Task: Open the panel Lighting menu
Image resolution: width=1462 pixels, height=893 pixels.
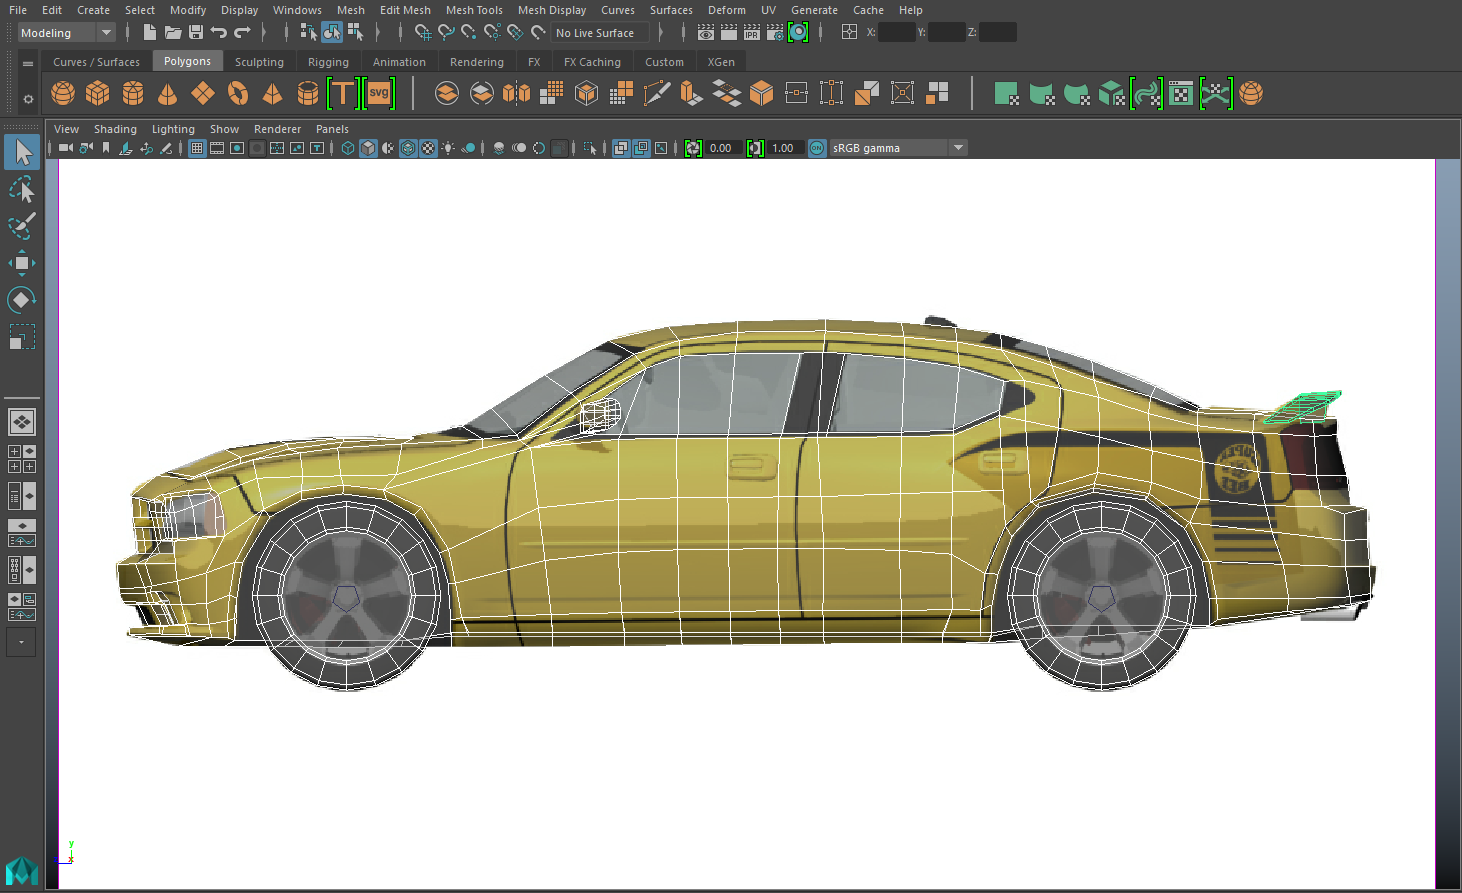Action: 173,129
